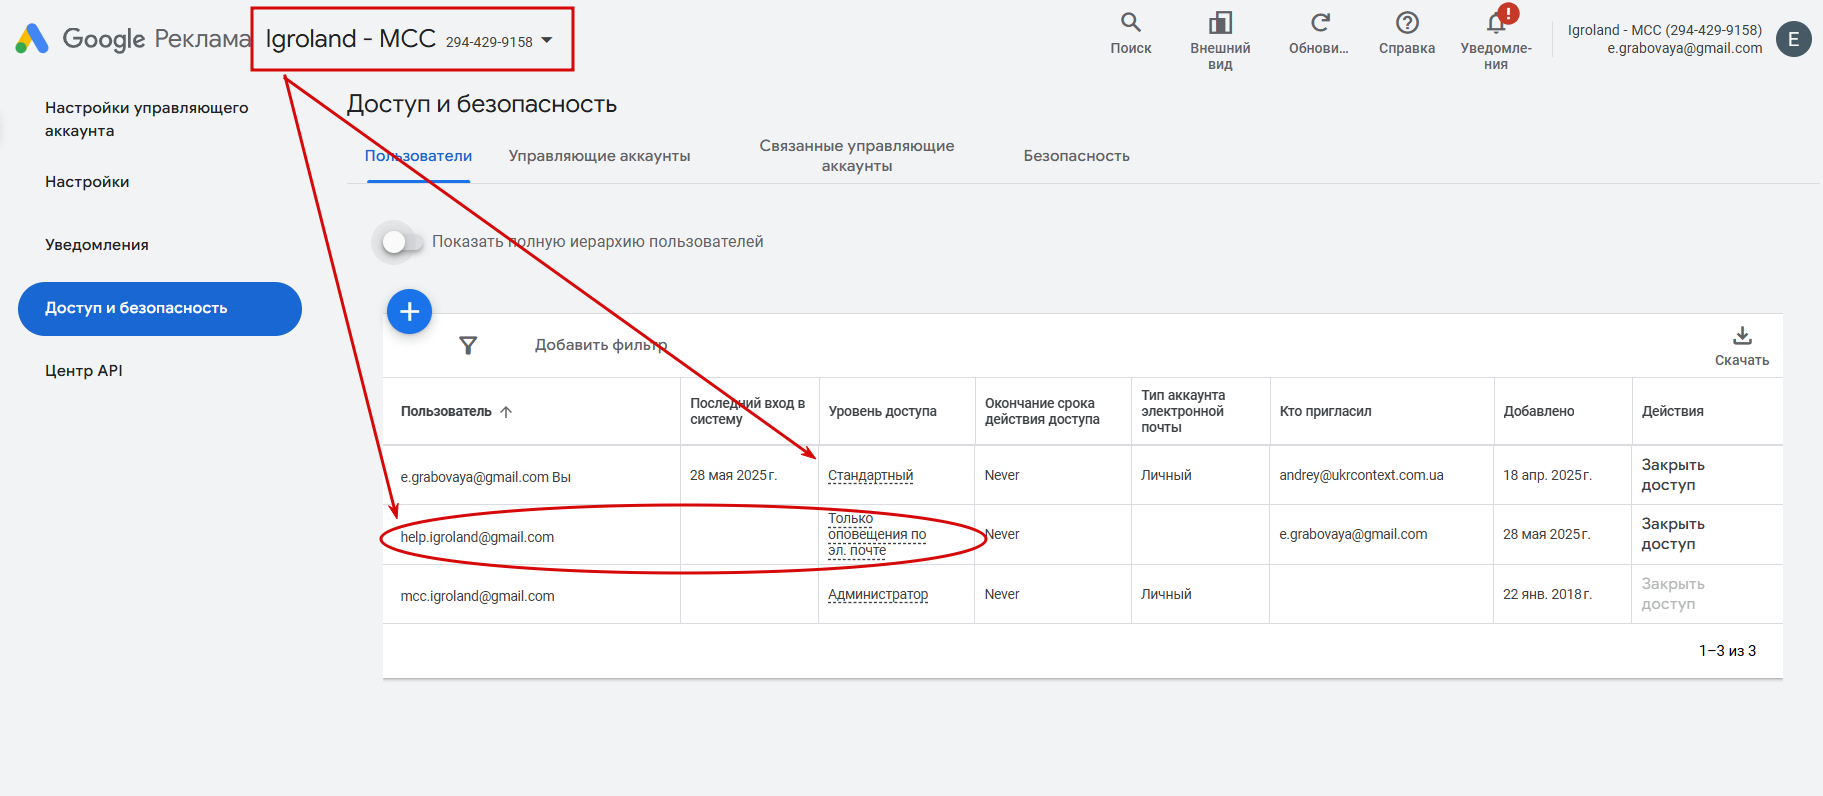This screenshot has height=796, width=1823.
Task: Open access level Только оповещения по эл. почте
Action: pyautogui.click(x=877, y=534)
